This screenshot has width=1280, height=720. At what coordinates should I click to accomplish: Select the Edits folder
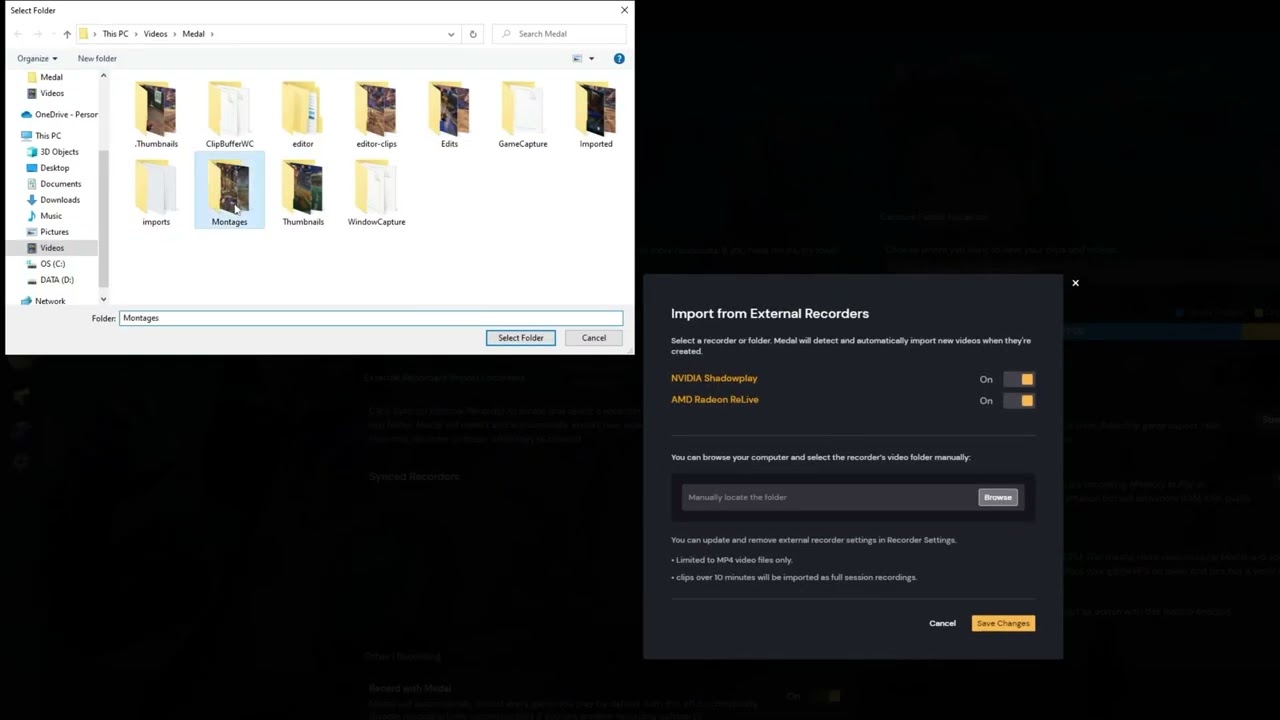(449, 115)
